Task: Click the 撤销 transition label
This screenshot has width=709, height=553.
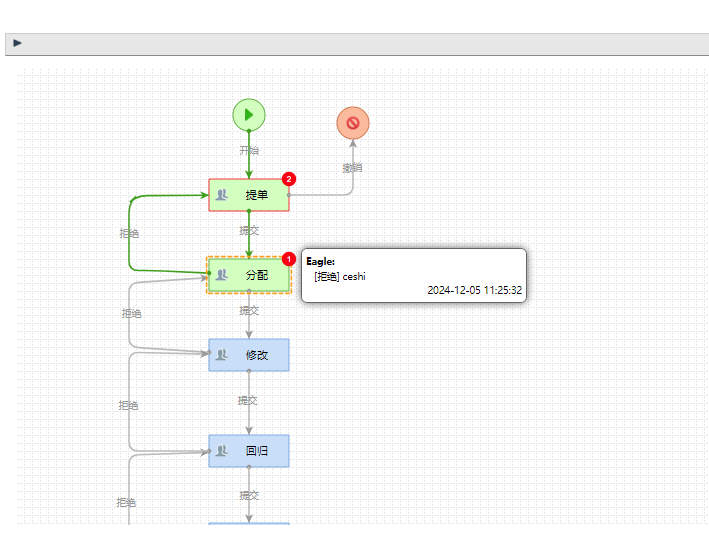Action: (352, 168)
